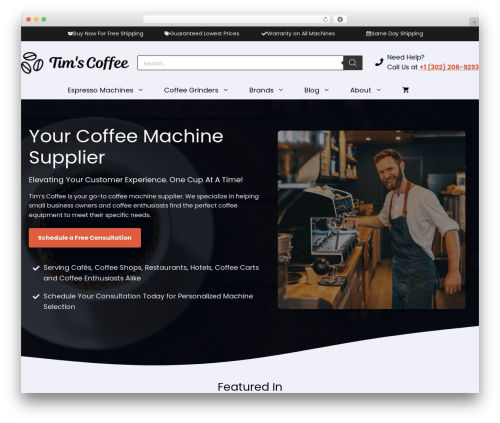Click Same Day Shipping text
The height and width of the screenshot is (423, 500).
tap(397, 34)
